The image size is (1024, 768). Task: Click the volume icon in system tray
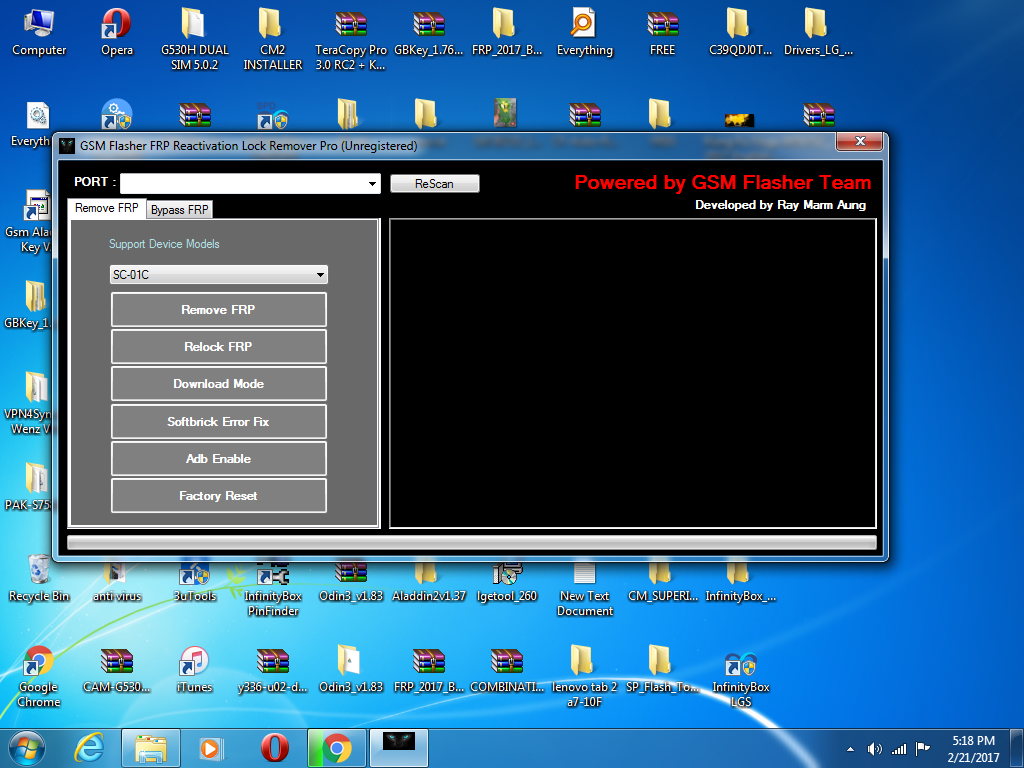[875, 748]
